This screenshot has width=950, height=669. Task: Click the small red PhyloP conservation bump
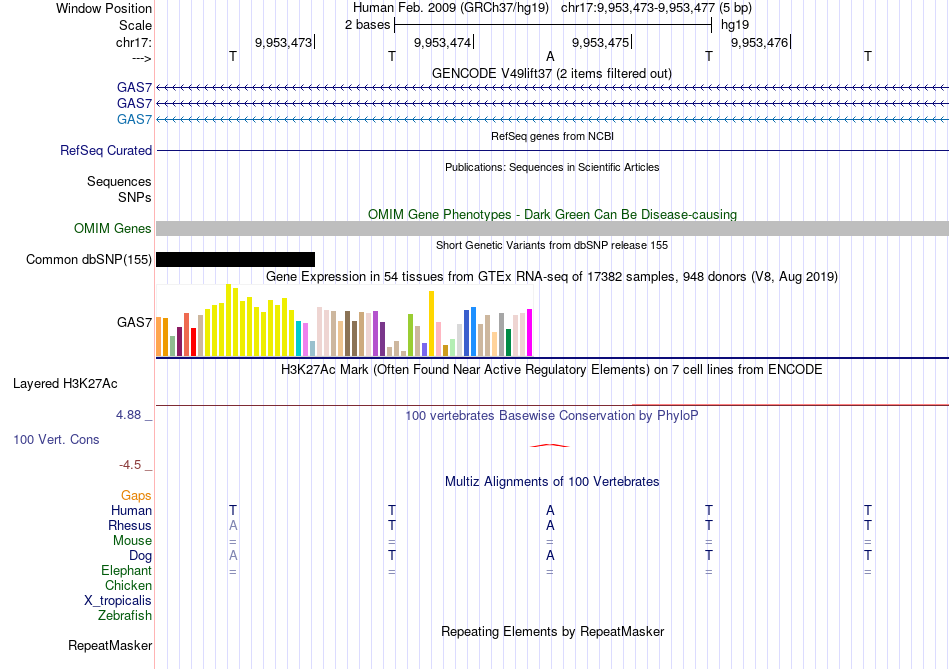click(550, 445)
